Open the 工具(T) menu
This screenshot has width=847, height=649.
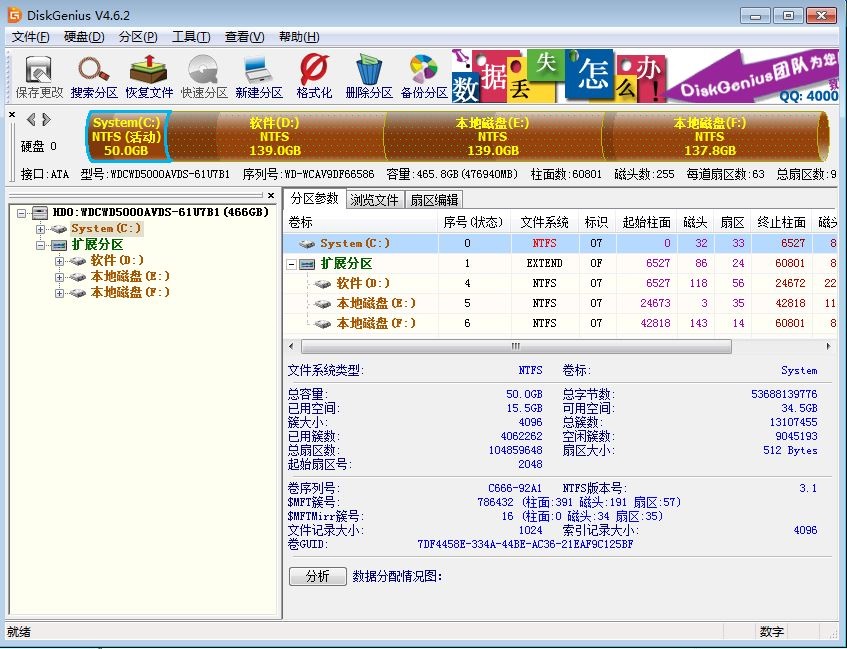coord(191,37)
